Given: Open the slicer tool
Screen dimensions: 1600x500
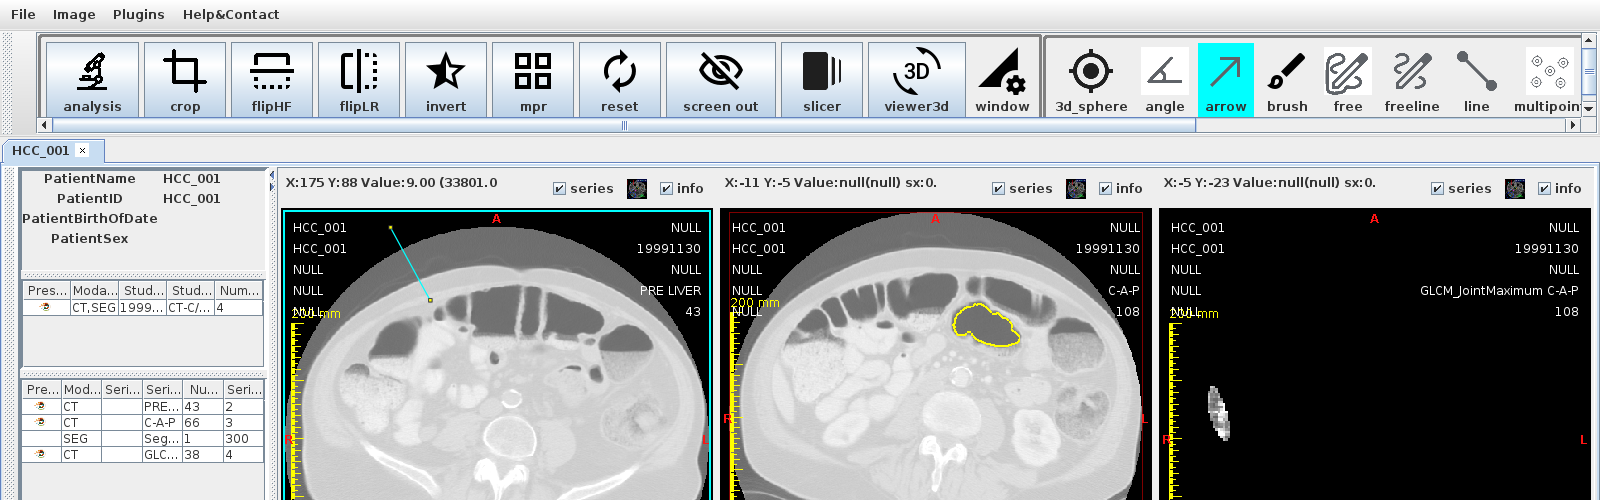Looking at the screenshot, I should point(822,80).
